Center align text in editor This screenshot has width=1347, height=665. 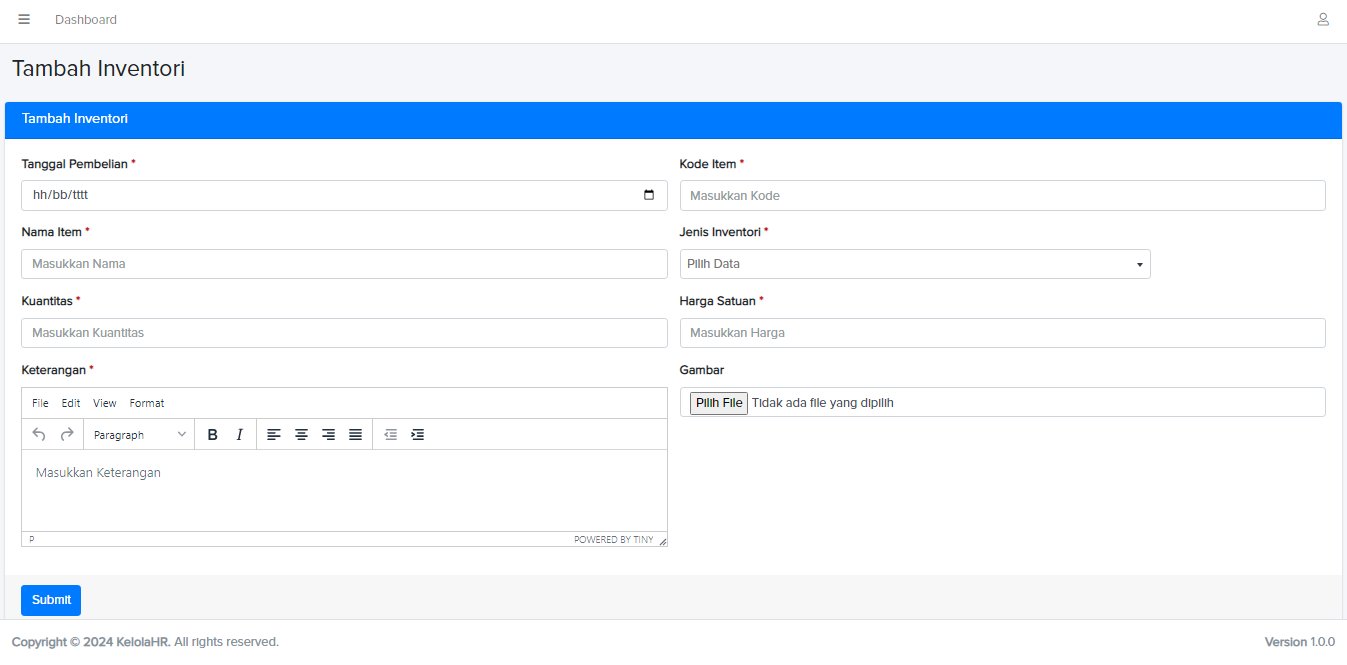(301, 435)
